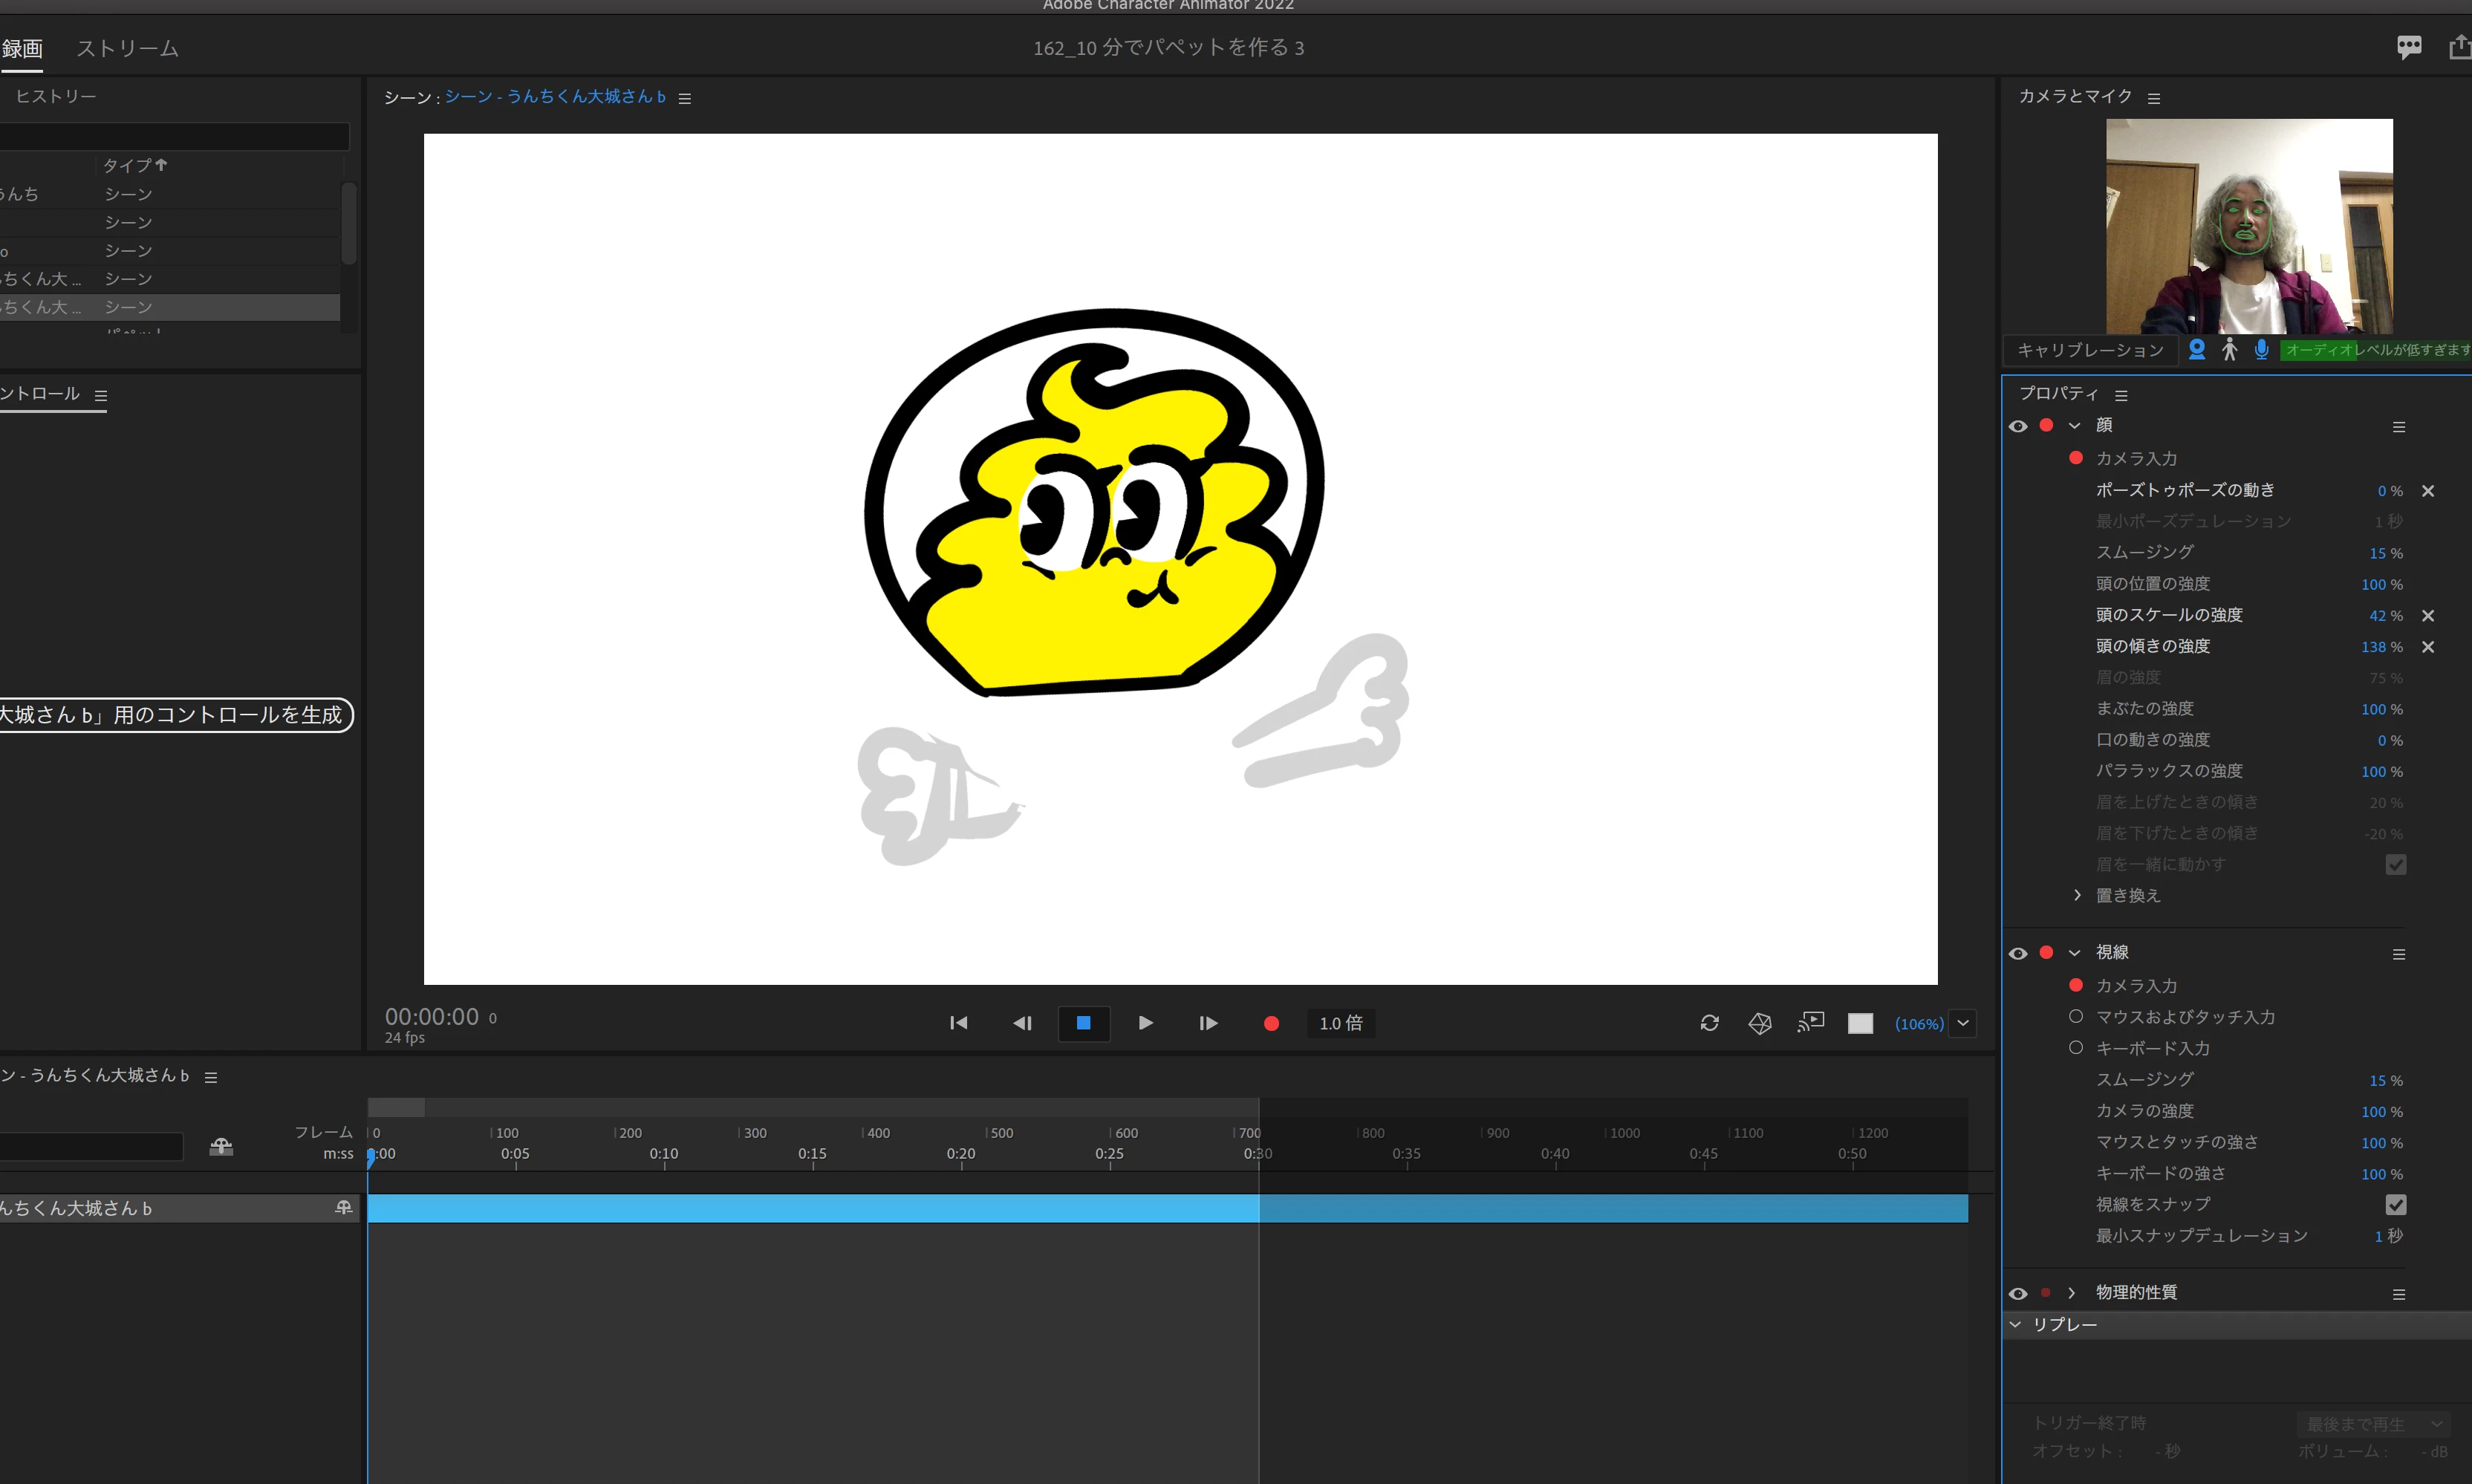Click the red record button
The image size is (2472, 1484).
point(1271,1023)
